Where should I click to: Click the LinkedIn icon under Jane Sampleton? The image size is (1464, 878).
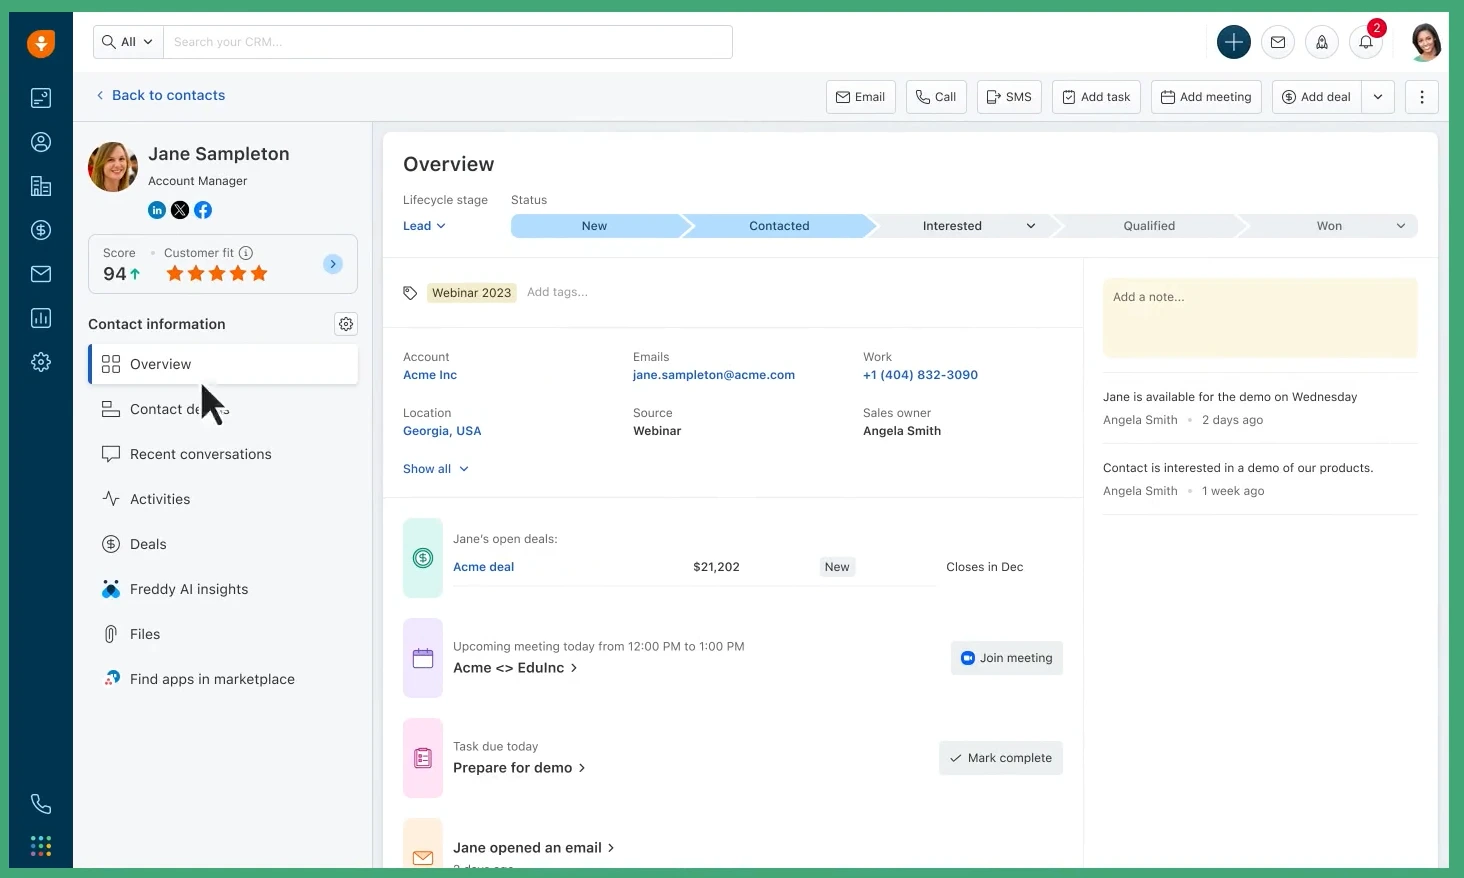pos(157,210)
